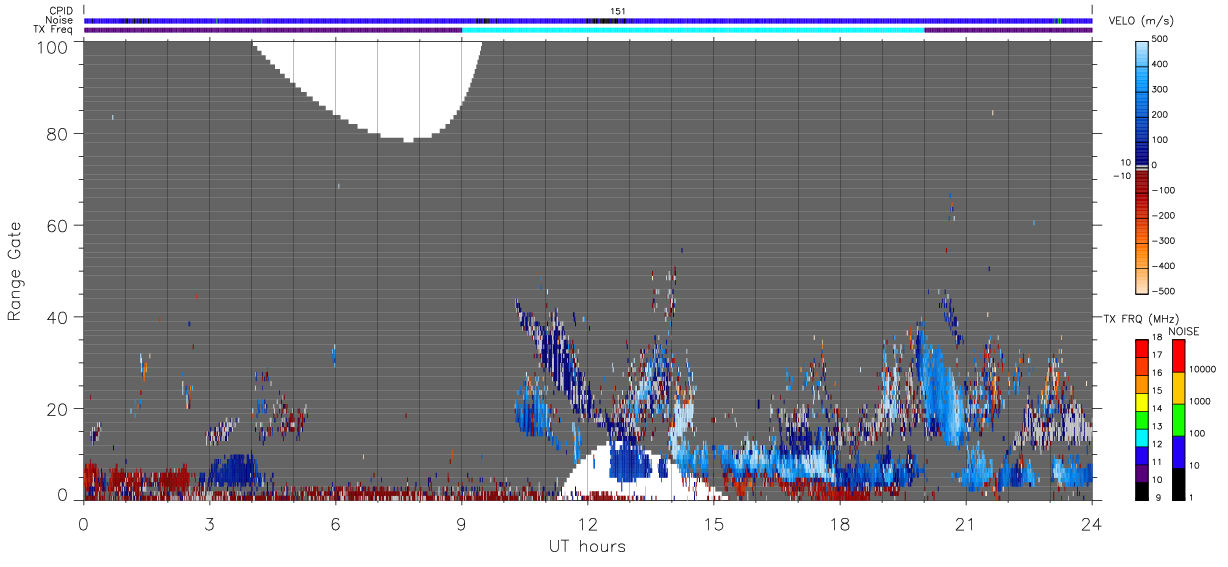Click the Range Gate axis title
This screenshot has width=1228, height=567.
[x=15, y=271]
